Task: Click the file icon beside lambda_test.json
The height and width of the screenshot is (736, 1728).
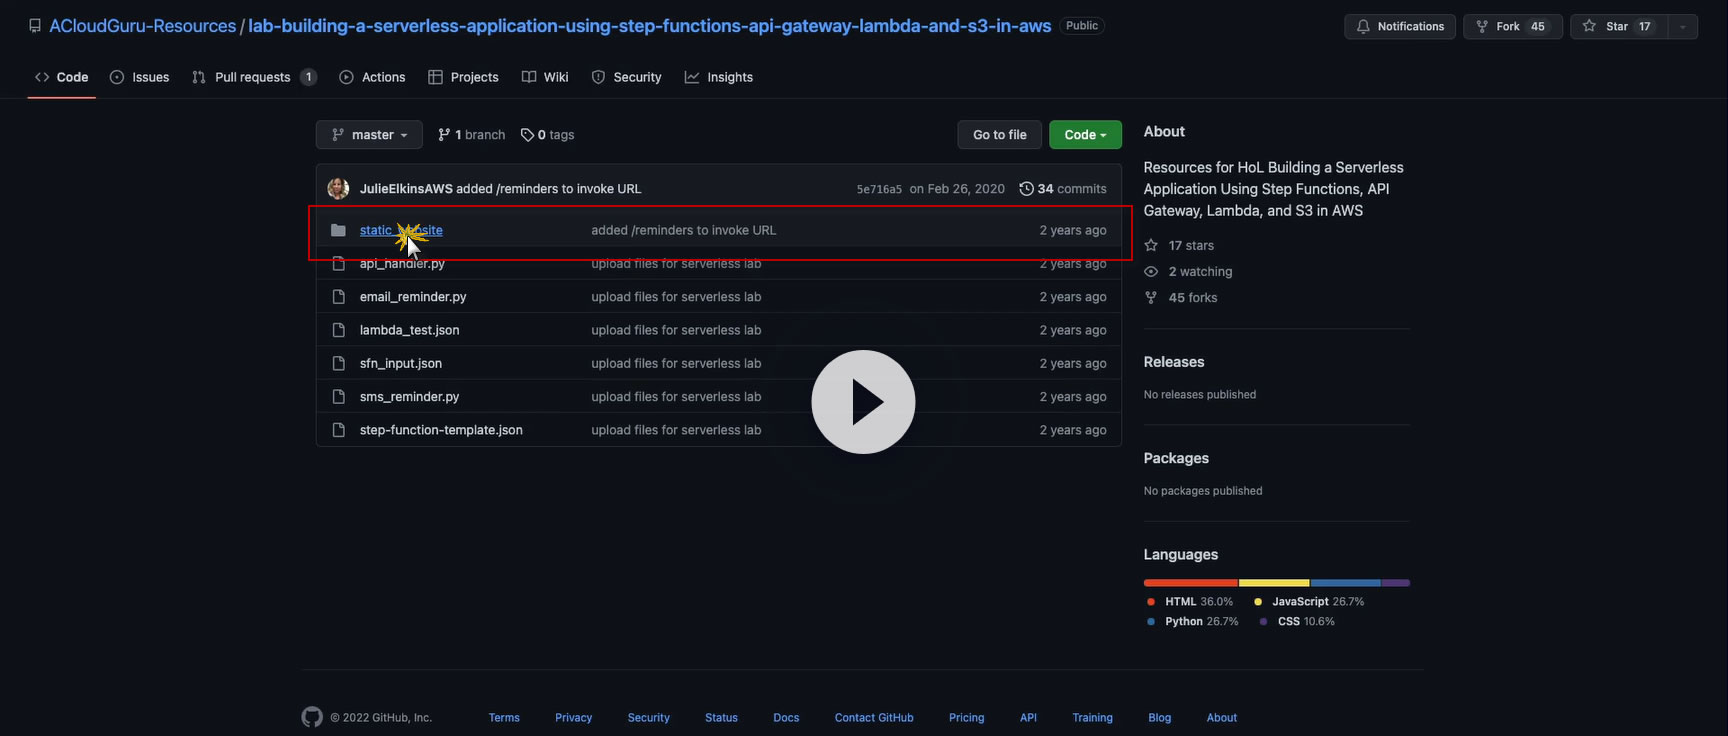Action: tap(338, 330)
